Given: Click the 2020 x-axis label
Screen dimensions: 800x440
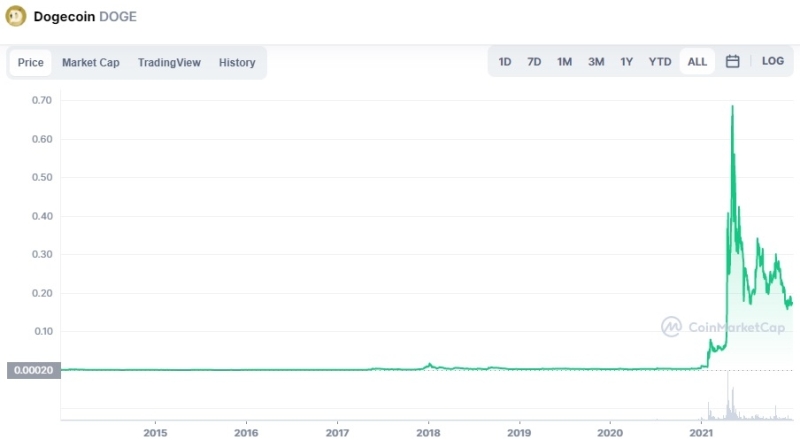Looking at the screenshot, I should point(610,433).
